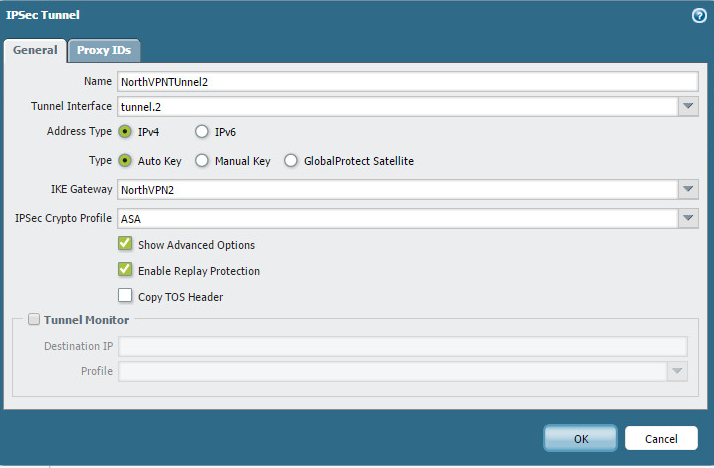Expand the Tunnel Interface dropdown arrow
The width and height of the screenshot is (714, 468).
click(688, 107)
